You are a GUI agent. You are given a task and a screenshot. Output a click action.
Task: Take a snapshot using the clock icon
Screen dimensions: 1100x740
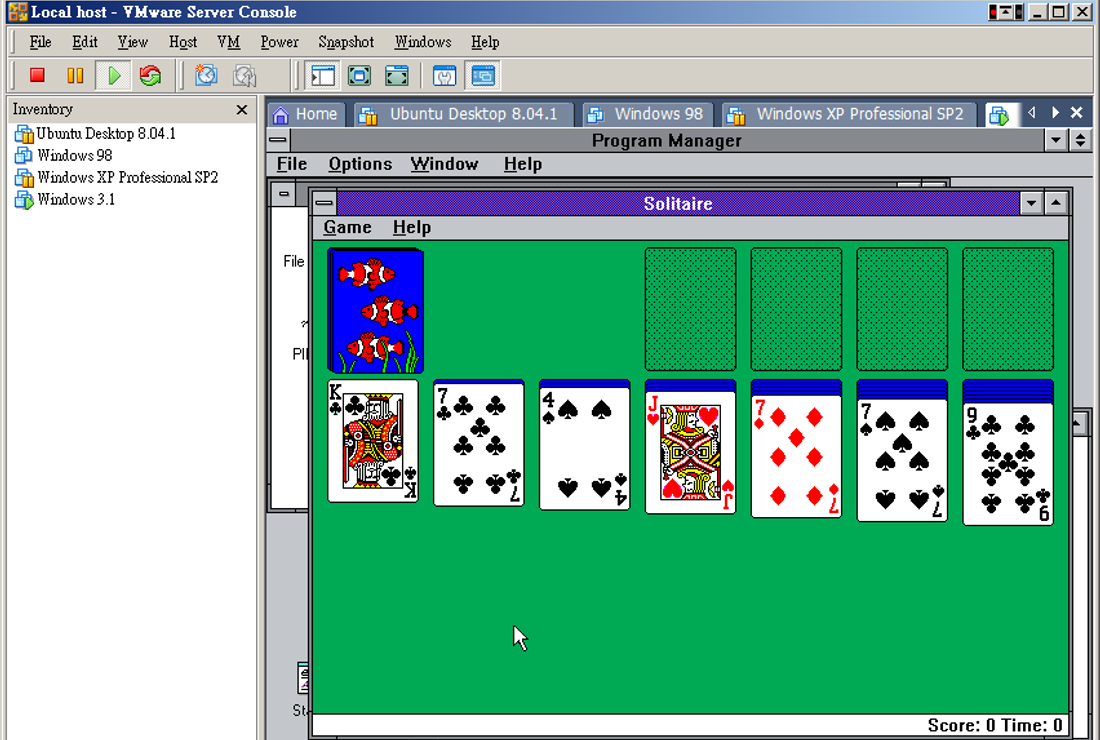tap(206, 75)
